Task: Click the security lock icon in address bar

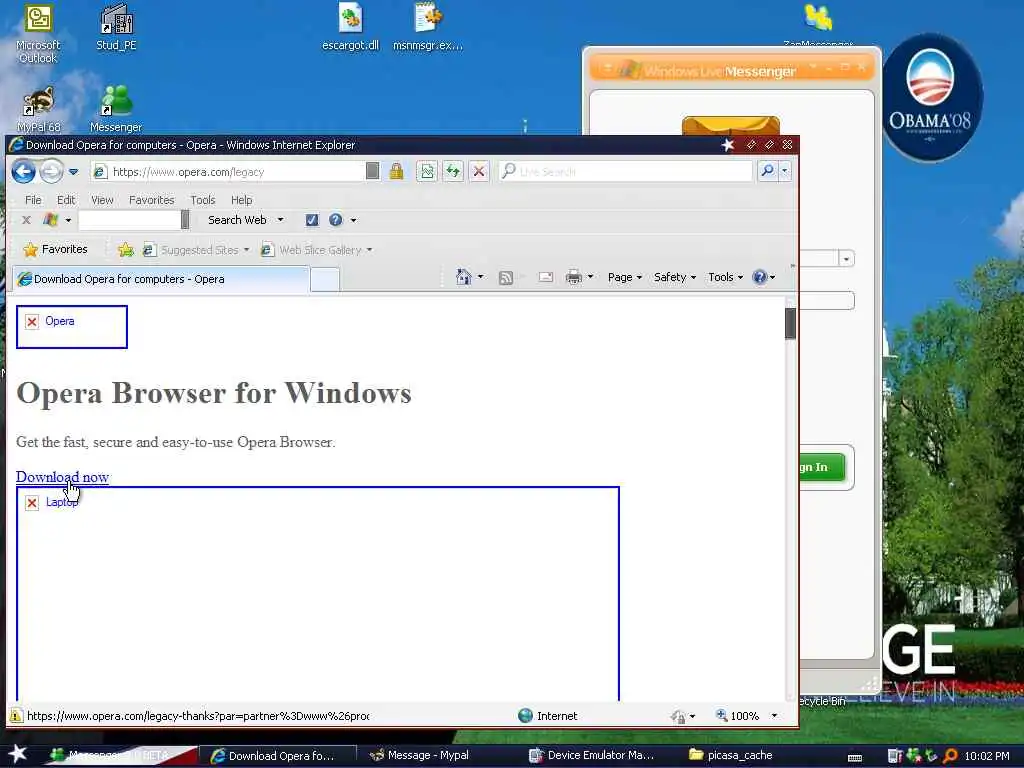Action: tap(396, 172)
